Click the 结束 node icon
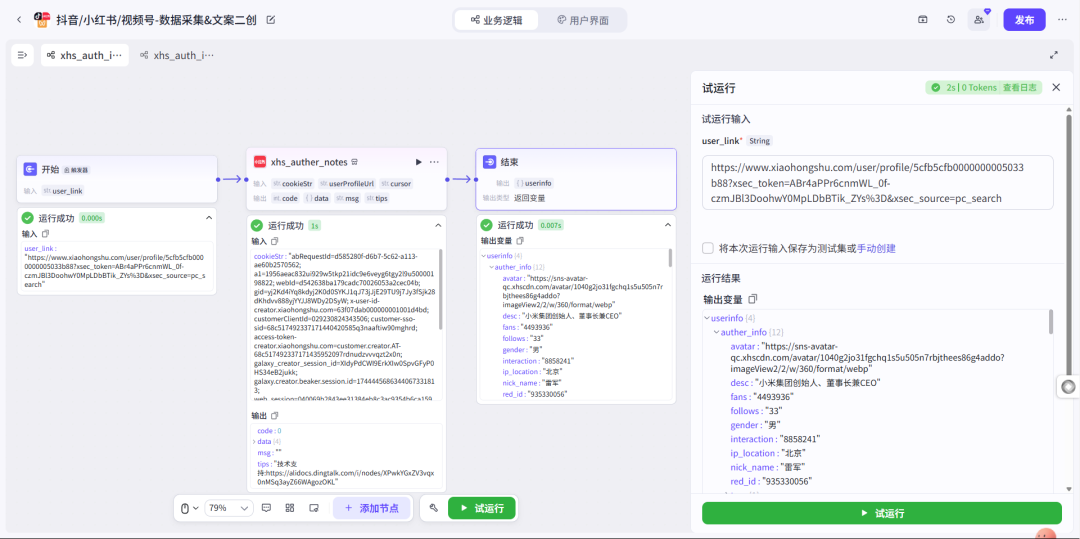The image size is (1080, 539). (x=489, y=162)
